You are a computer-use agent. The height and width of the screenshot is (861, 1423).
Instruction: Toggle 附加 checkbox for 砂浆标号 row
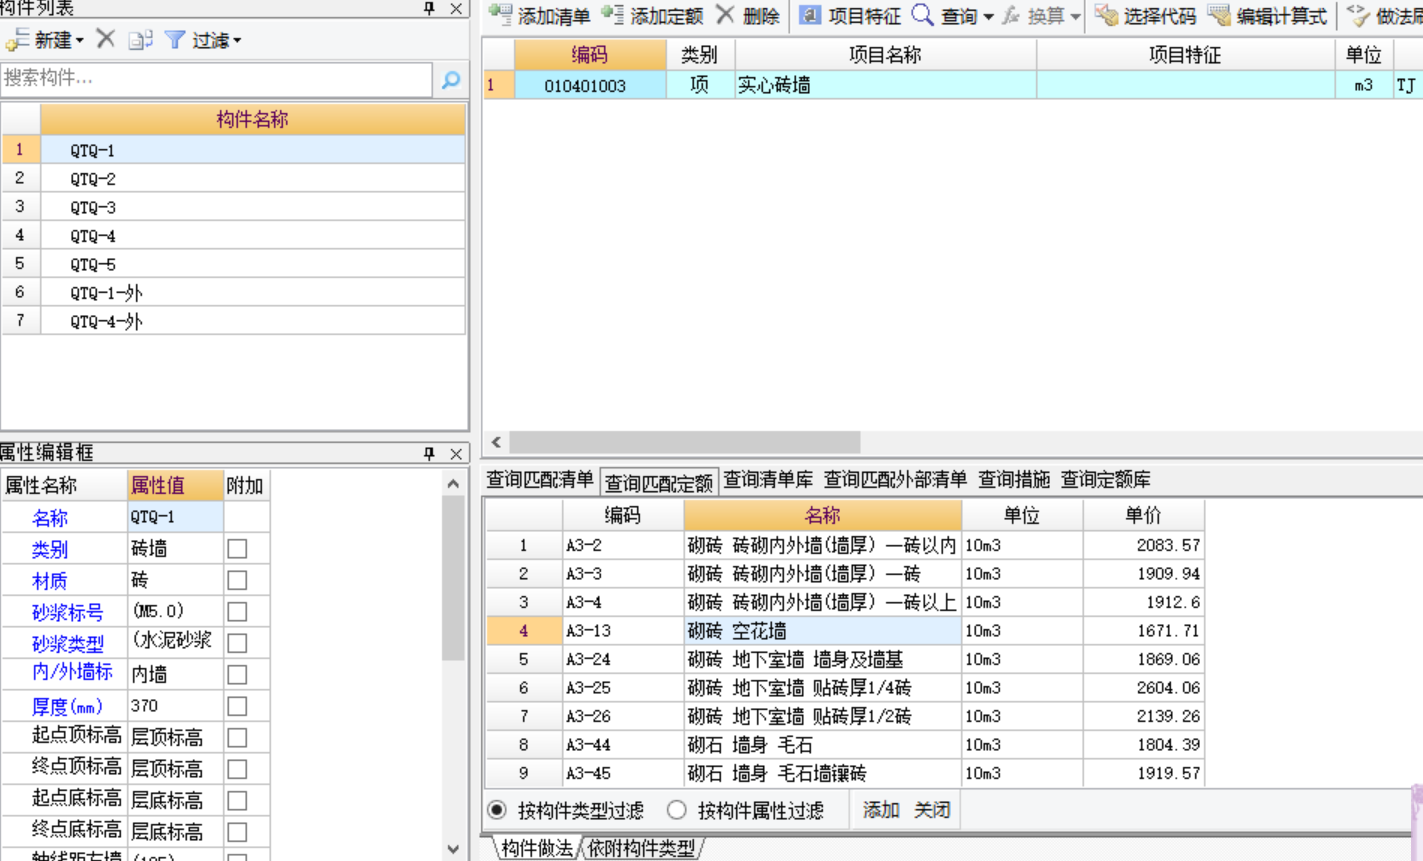click(x=237, y=612)
